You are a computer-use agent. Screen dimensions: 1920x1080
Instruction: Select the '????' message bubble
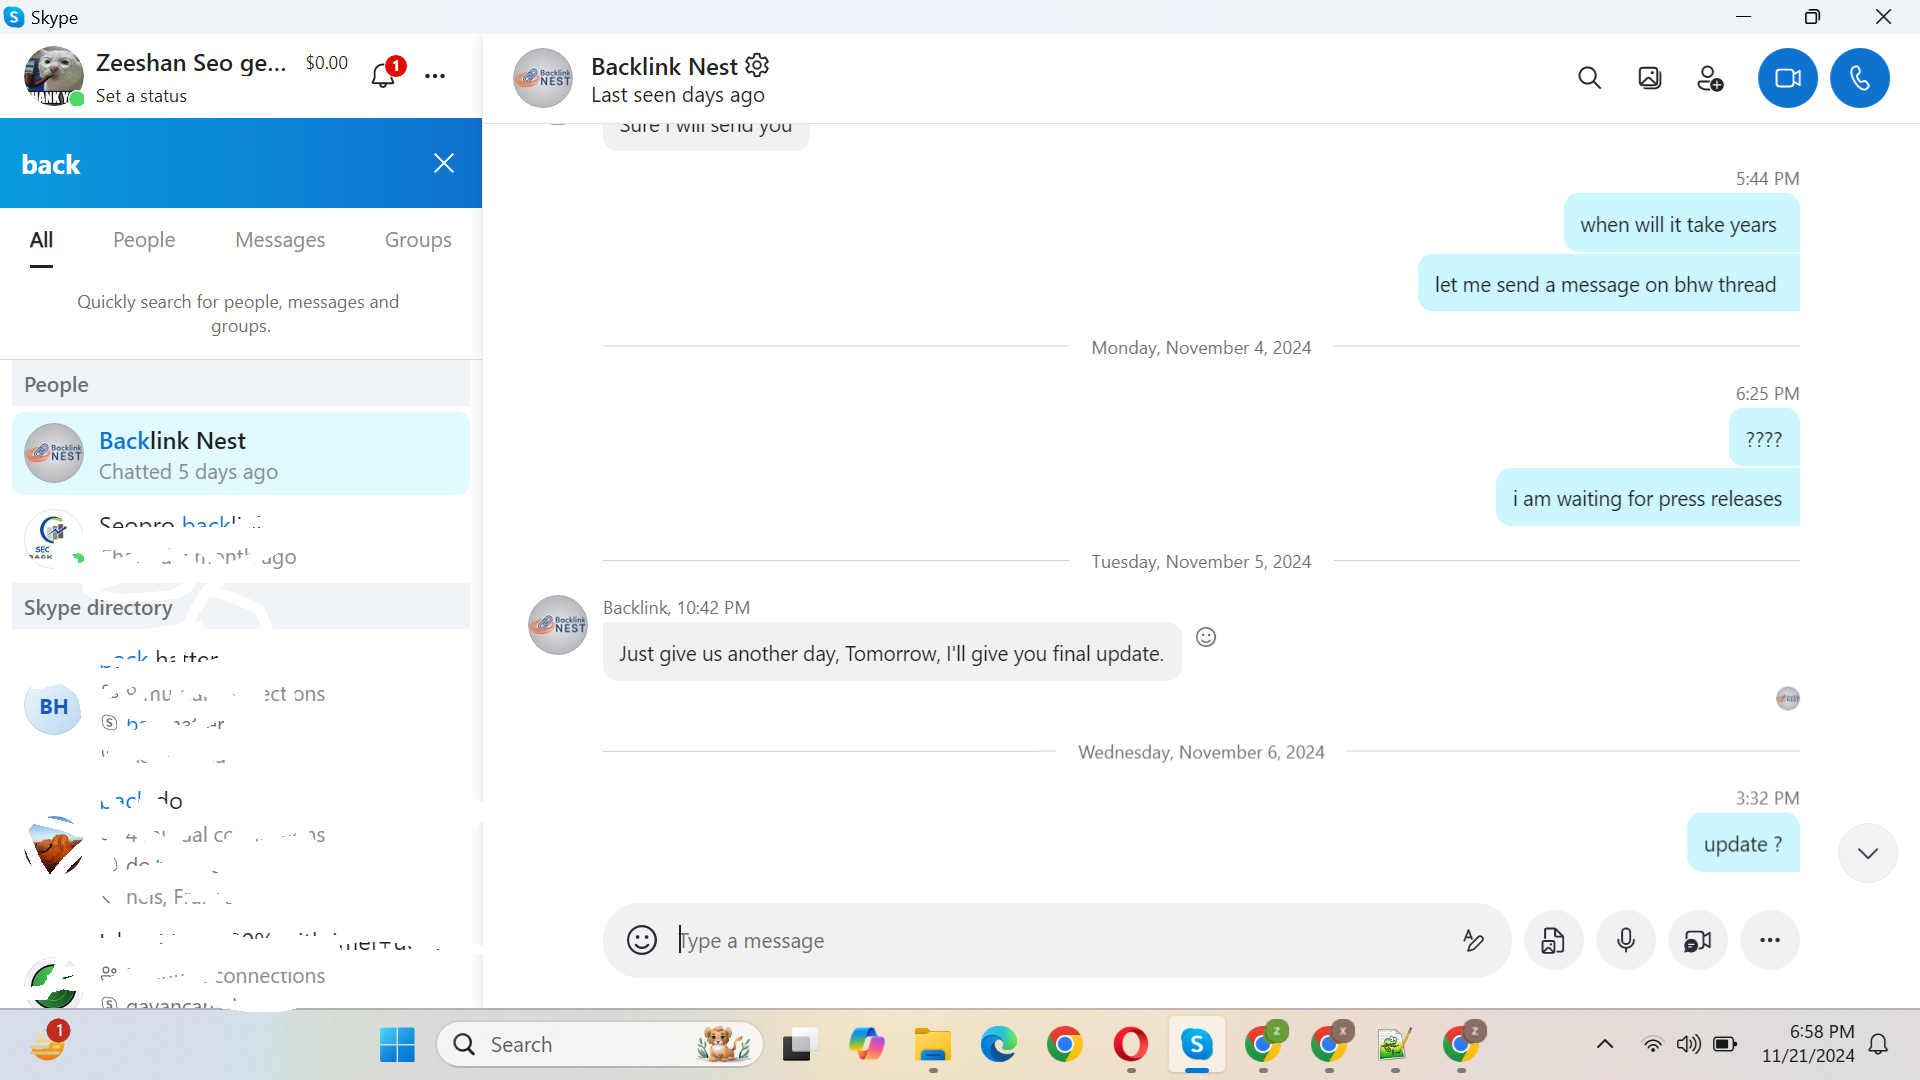coord(1764,438)
